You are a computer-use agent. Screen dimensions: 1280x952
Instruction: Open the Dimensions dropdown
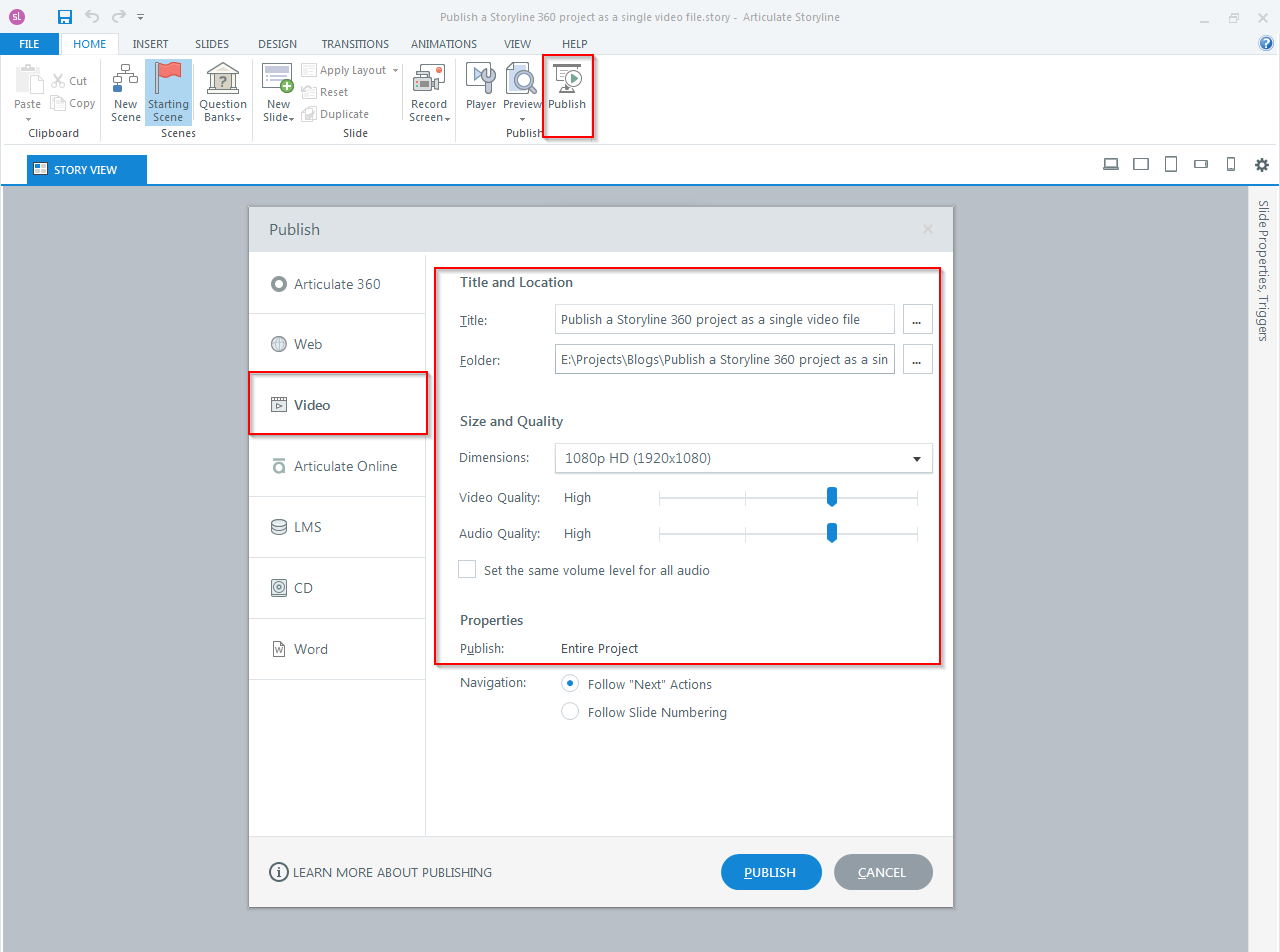(743, 458)
